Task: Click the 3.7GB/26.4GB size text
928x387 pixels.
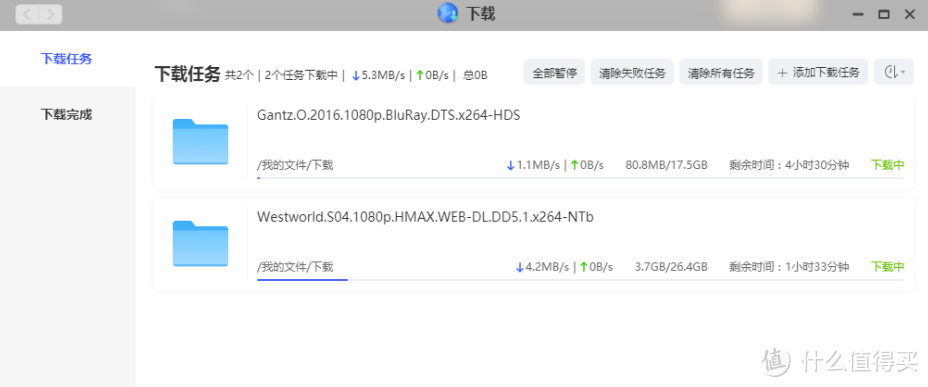Action: click(x=671, y=267)
